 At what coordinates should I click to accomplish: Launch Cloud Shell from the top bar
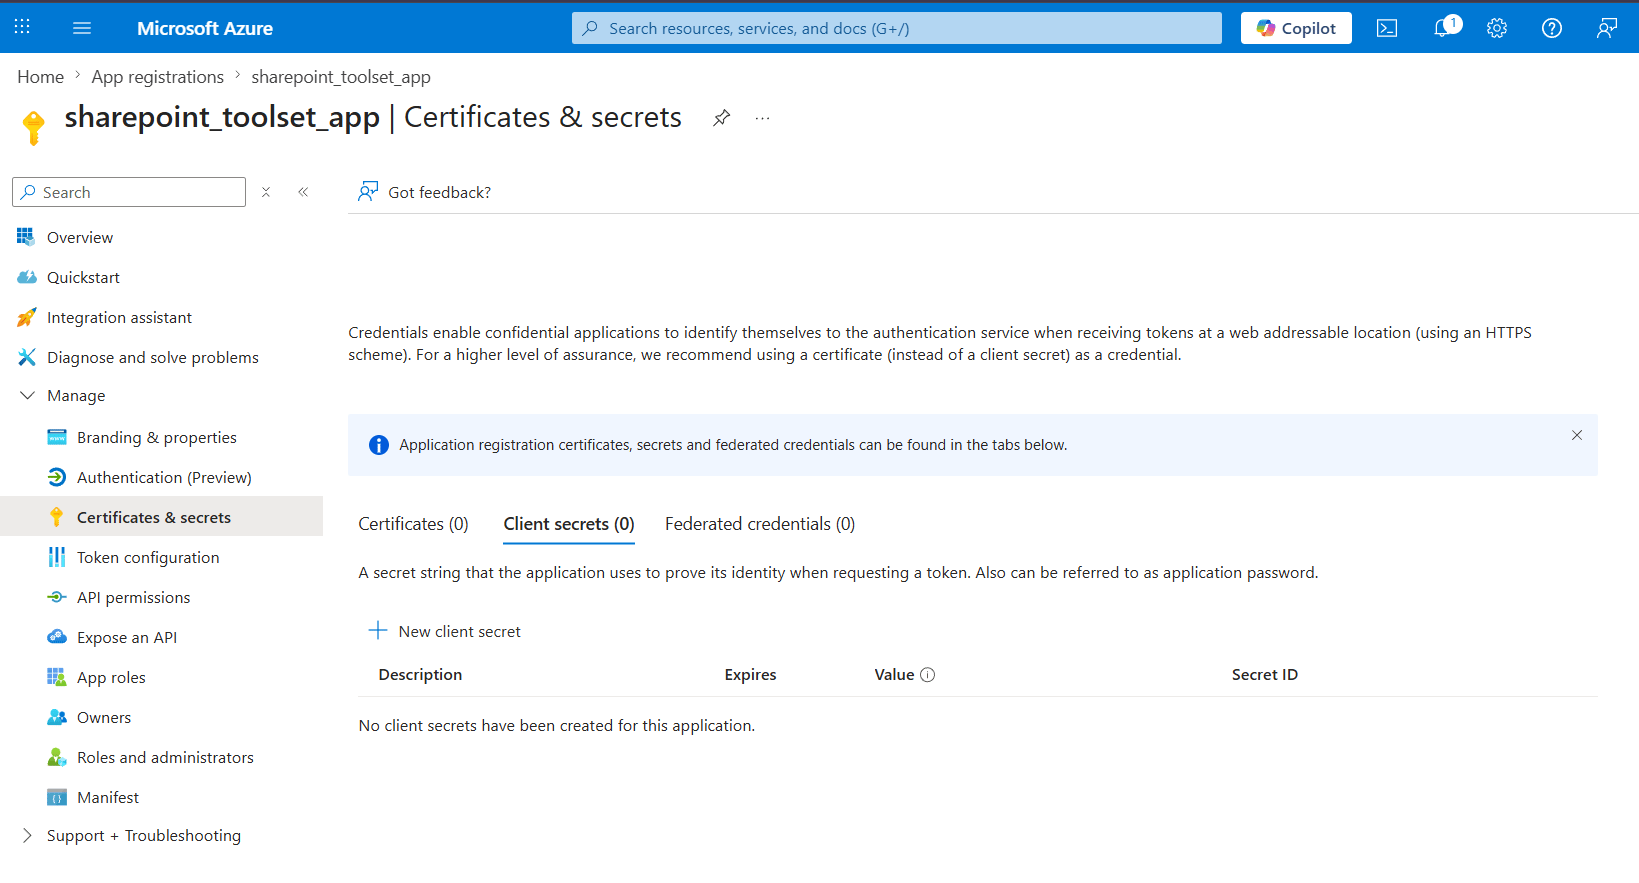(1387, 28)
